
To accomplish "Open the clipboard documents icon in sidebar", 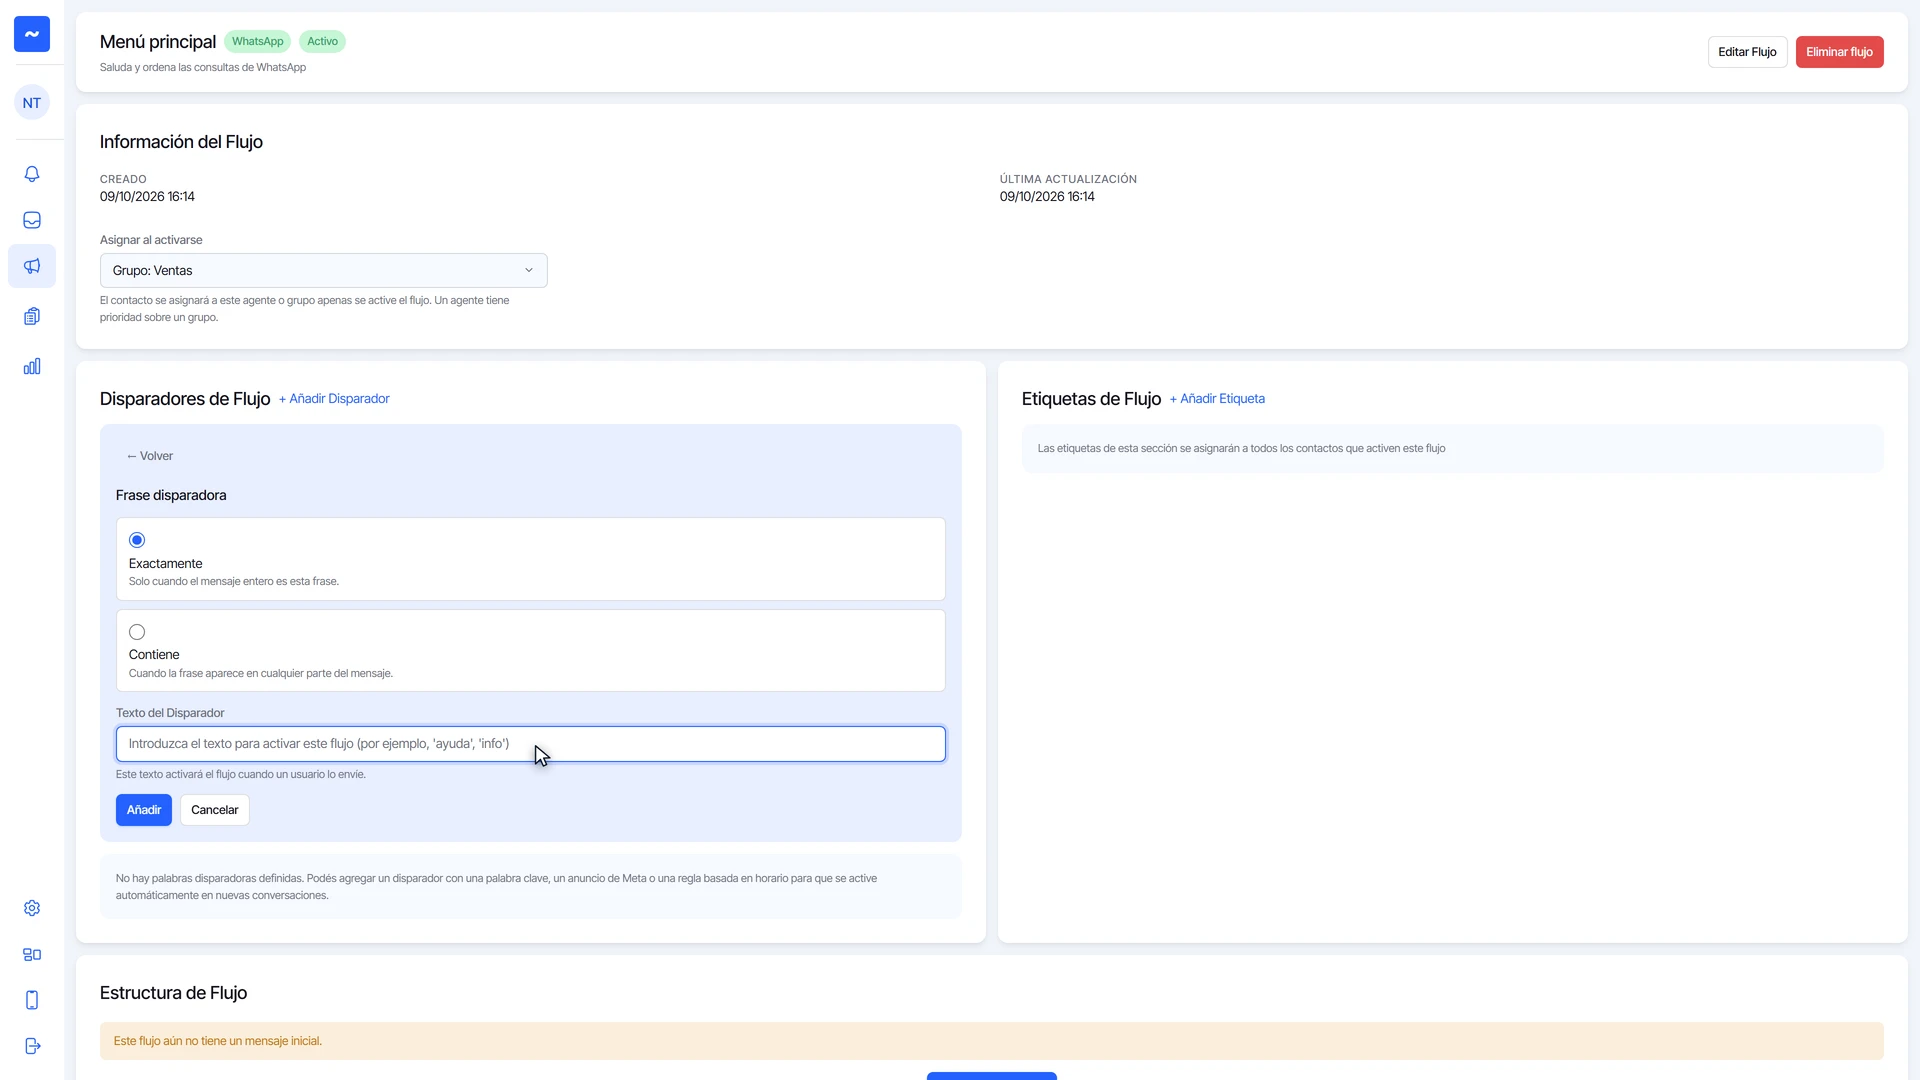I will coord(32,316).
